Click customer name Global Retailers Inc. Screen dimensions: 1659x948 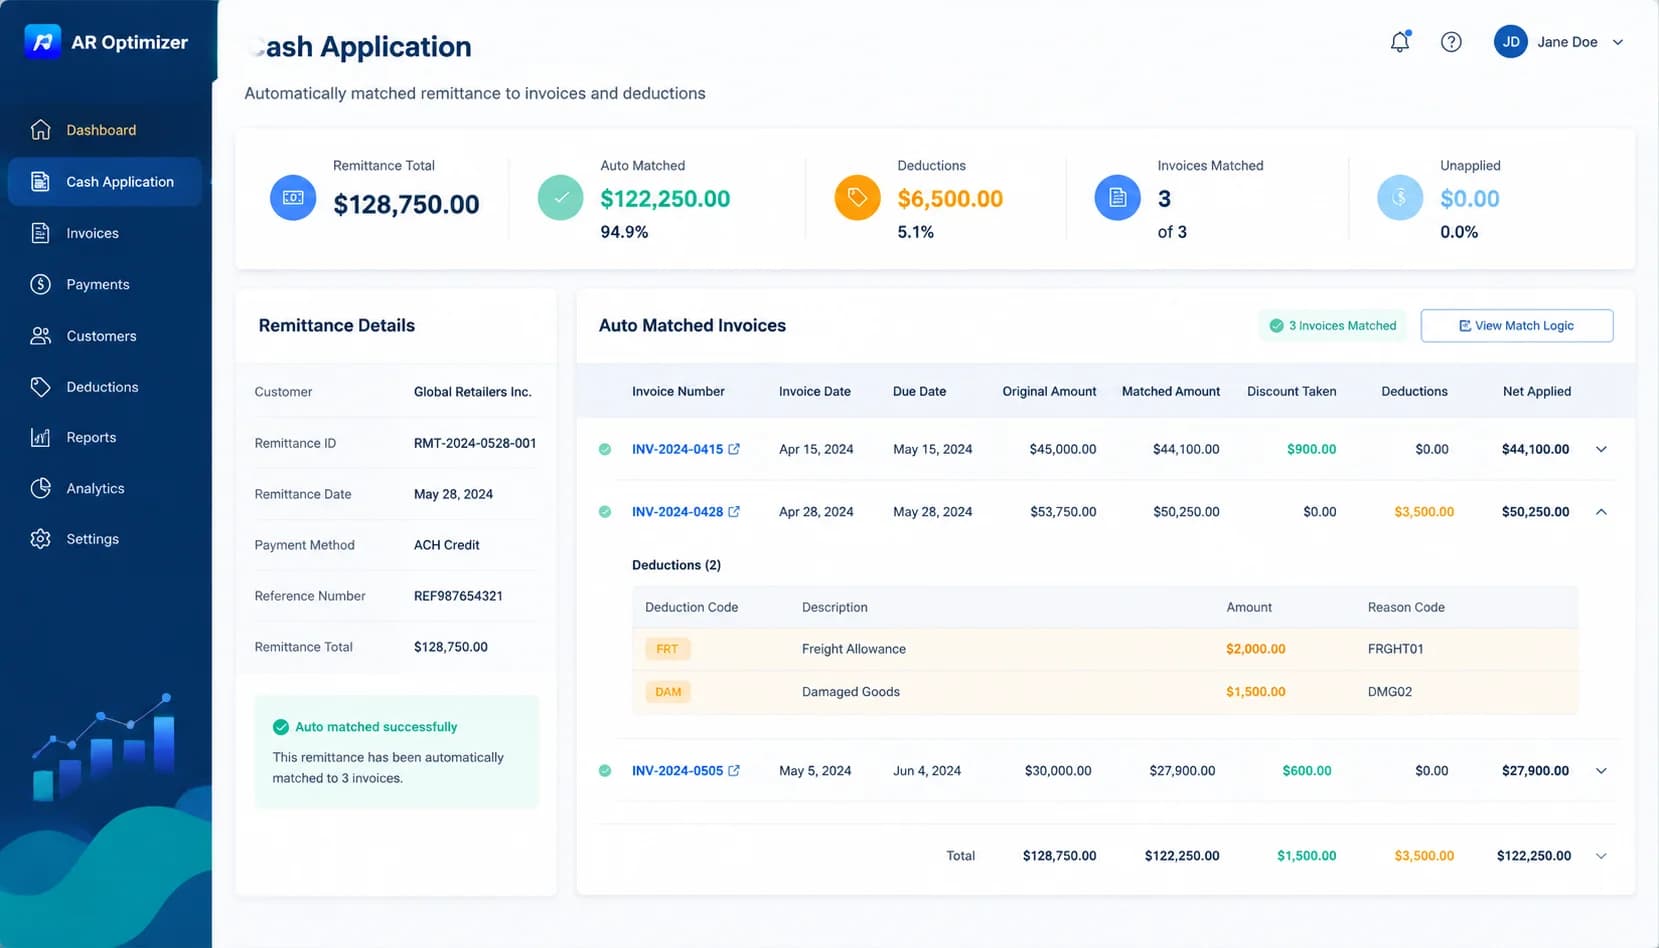point(472,392)
